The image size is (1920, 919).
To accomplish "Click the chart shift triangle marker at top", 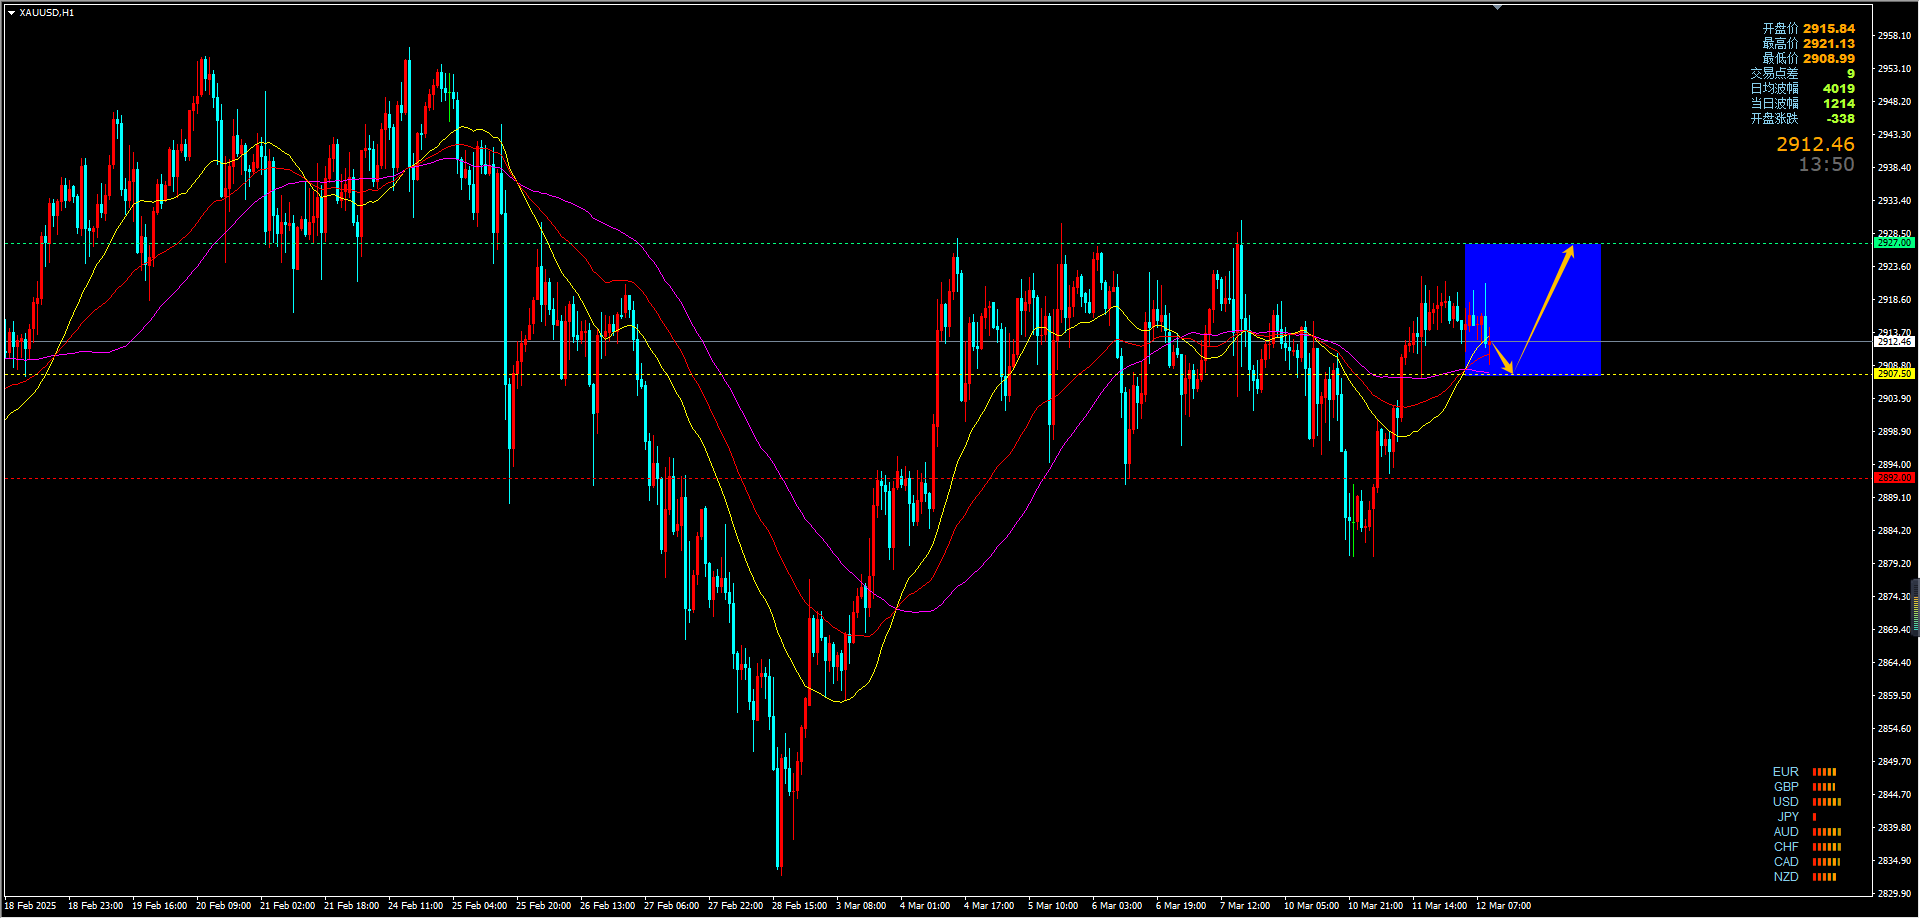I will (x=1497, y=7).
